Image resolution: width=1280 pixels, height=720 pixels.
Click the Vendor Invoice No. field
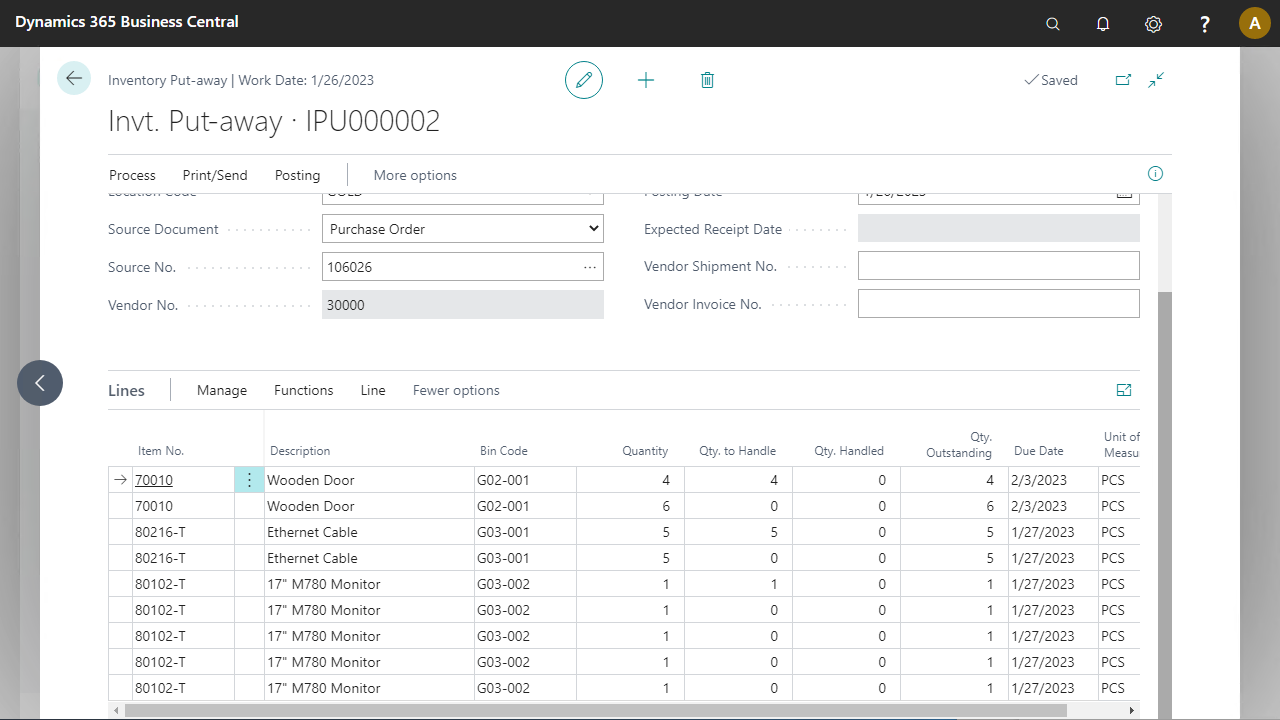tap(999, 304)
